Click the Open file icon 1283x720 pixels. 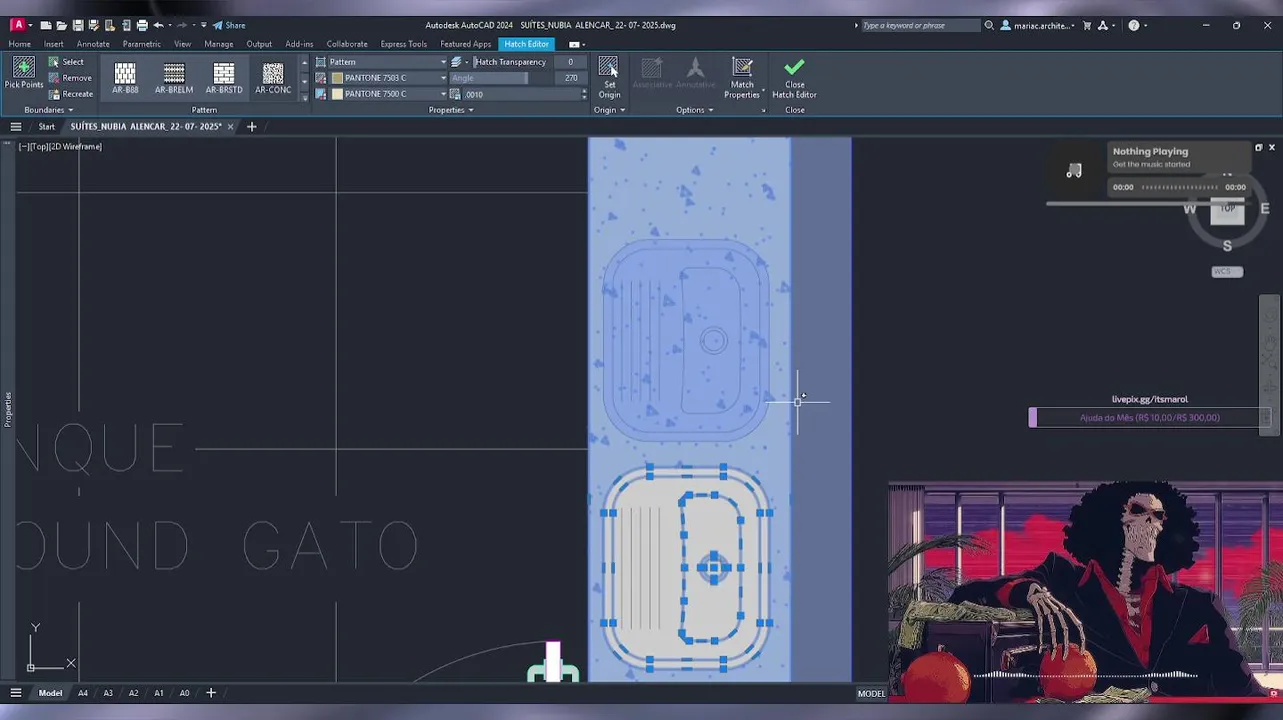coord(62,25)
